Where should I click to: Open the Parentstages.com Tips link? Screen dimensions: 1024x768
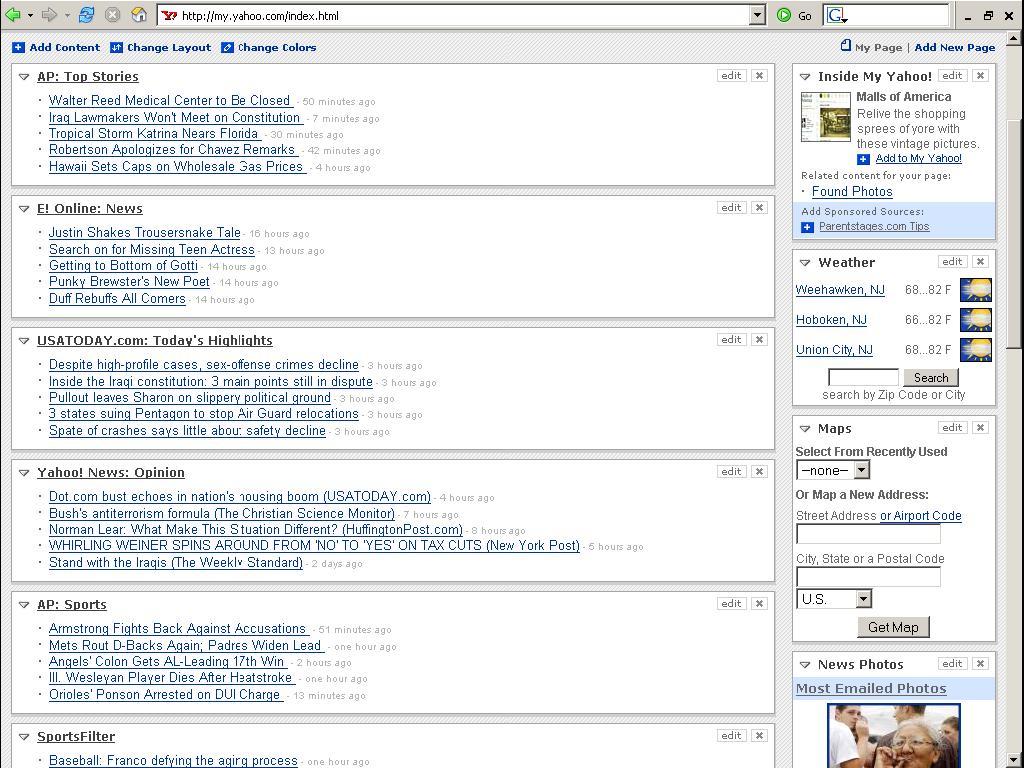pos(874,227)
